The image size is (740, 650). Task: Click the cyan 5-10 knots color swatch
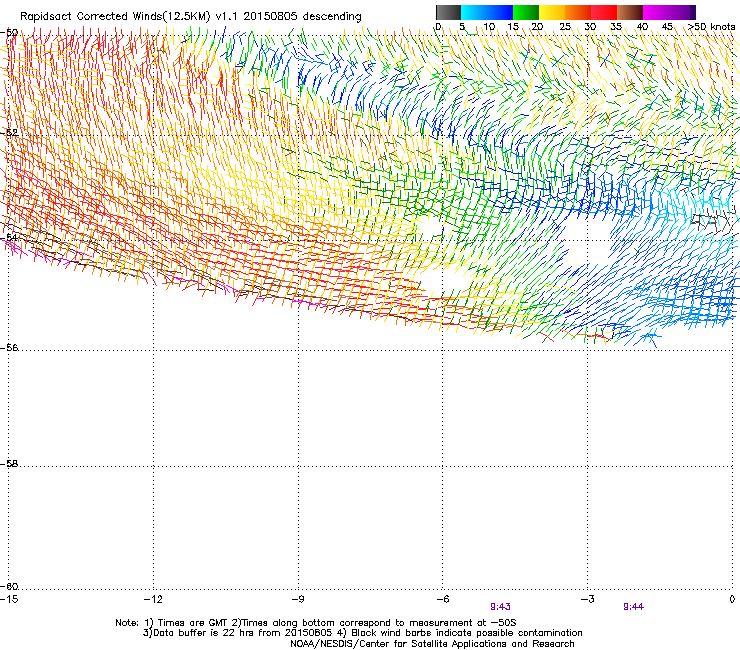tap(474, 12)
